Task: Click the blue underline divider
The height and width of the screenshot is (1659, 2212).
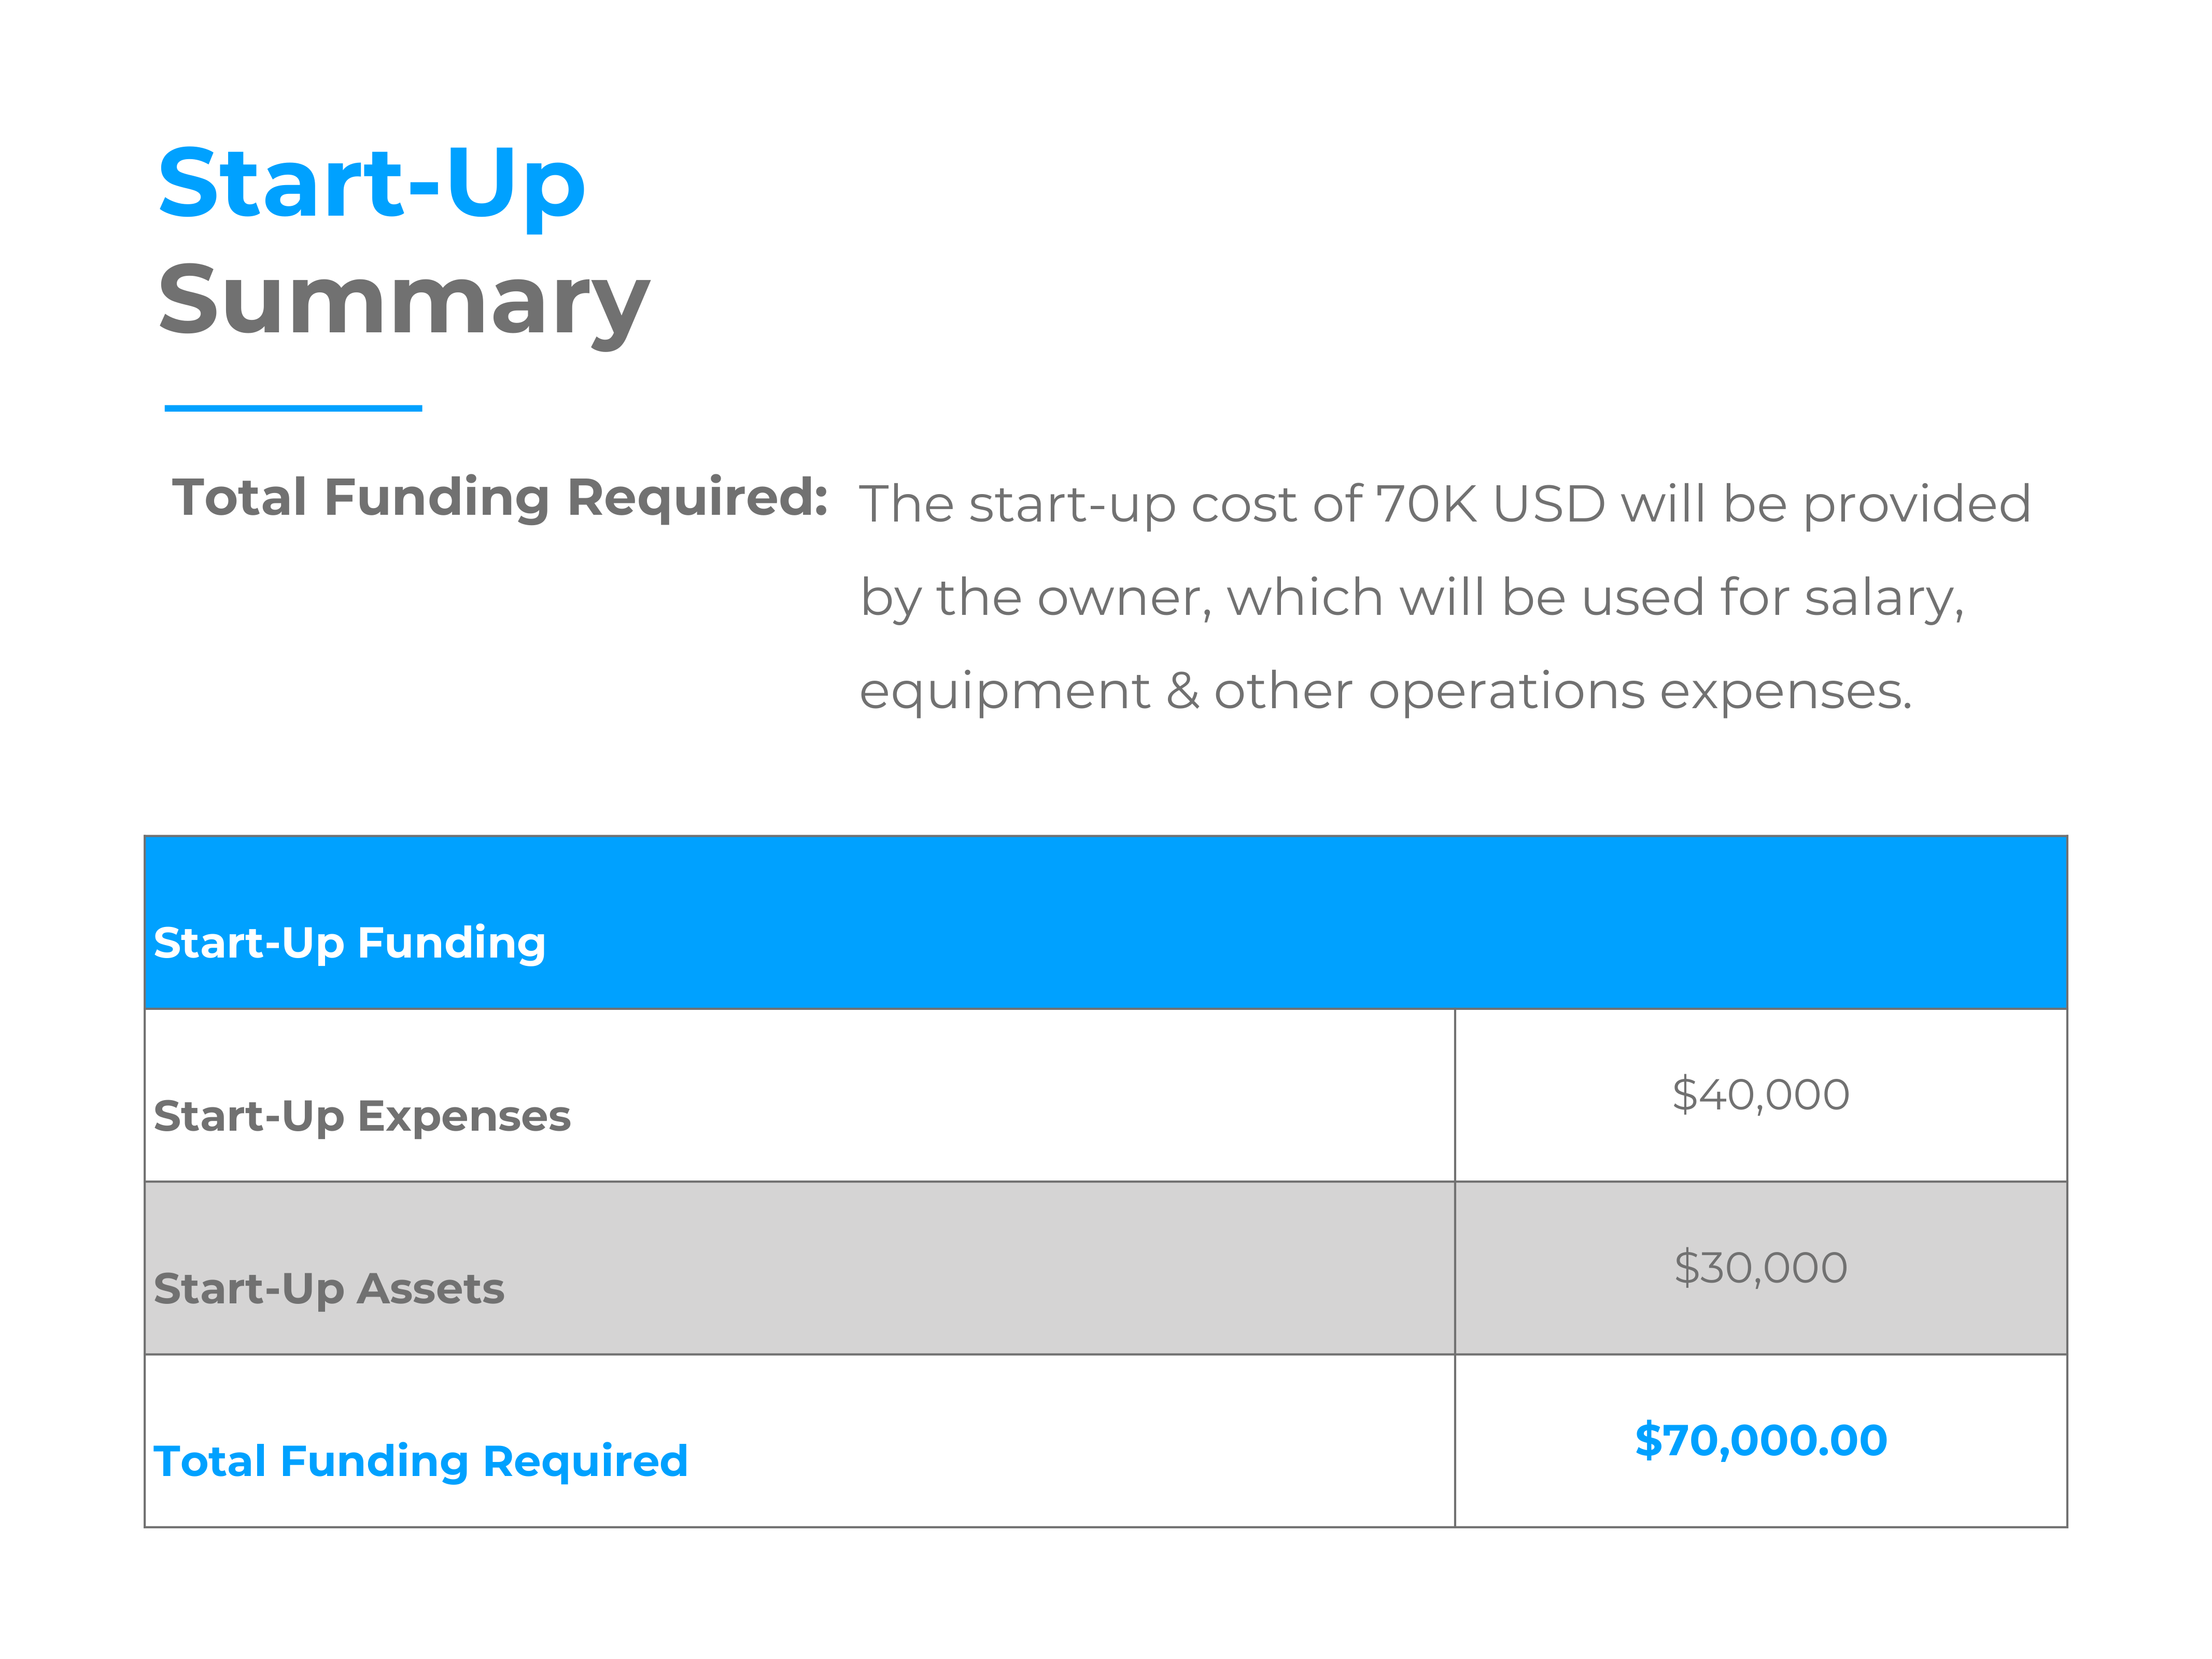Action: point(293,408)
